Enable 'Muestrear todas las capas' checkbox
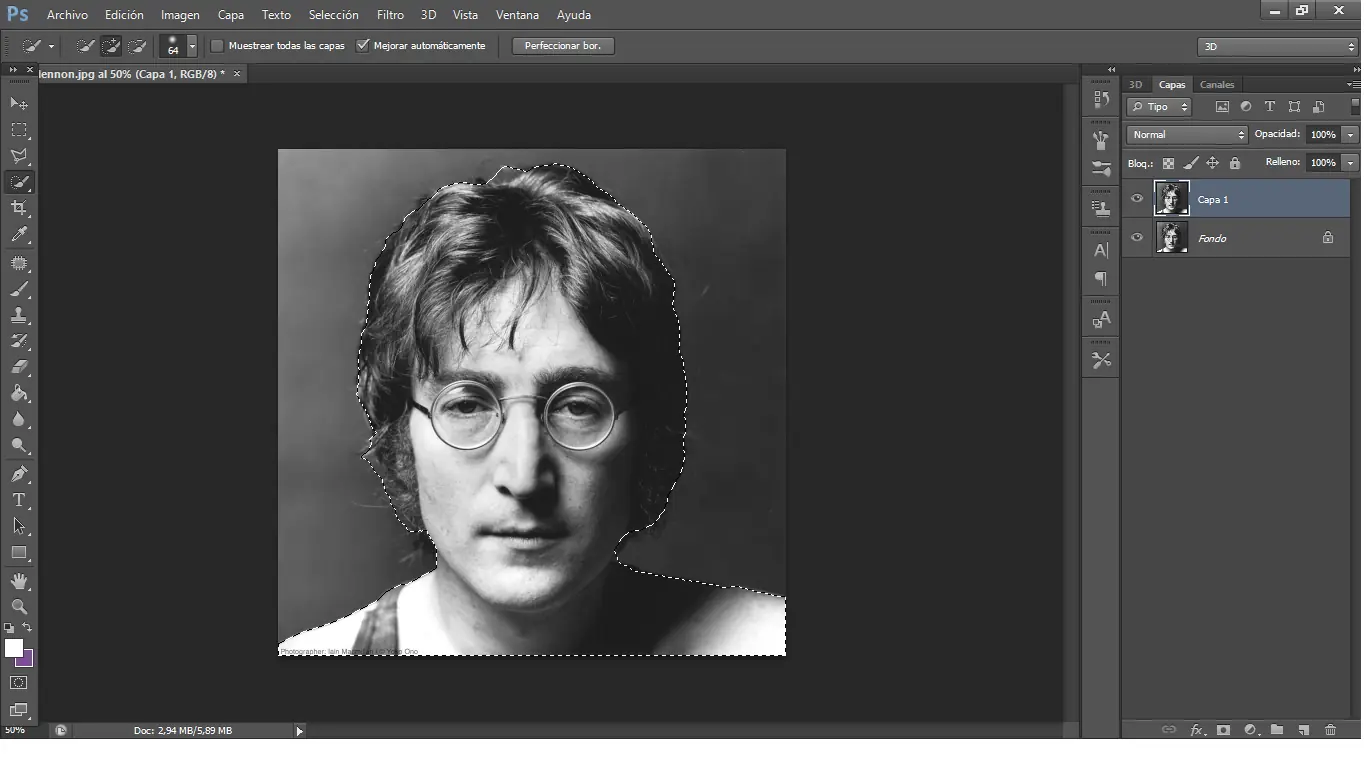 click(x=217, y=46)
